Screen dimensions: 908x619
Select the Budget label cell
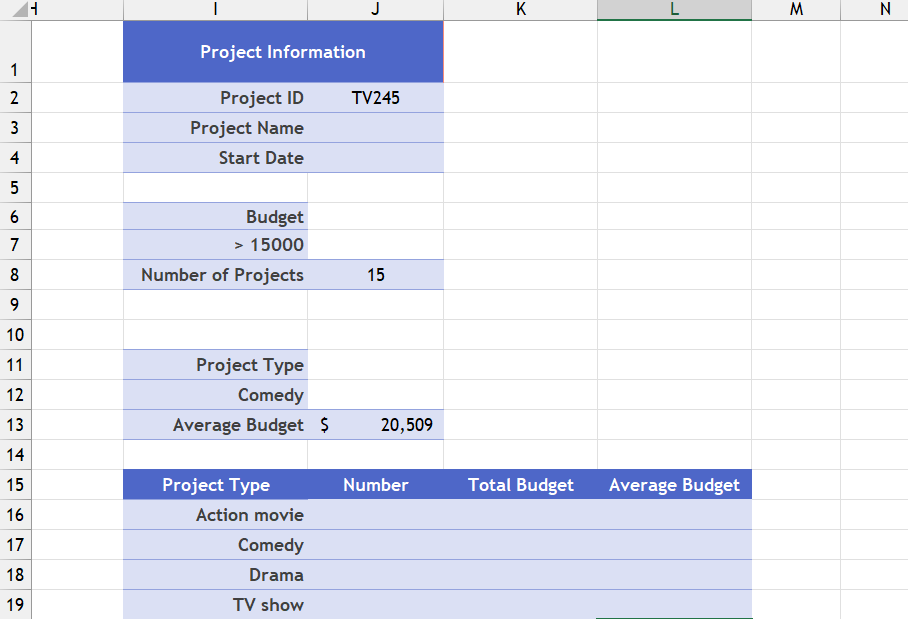click(215, 216)
